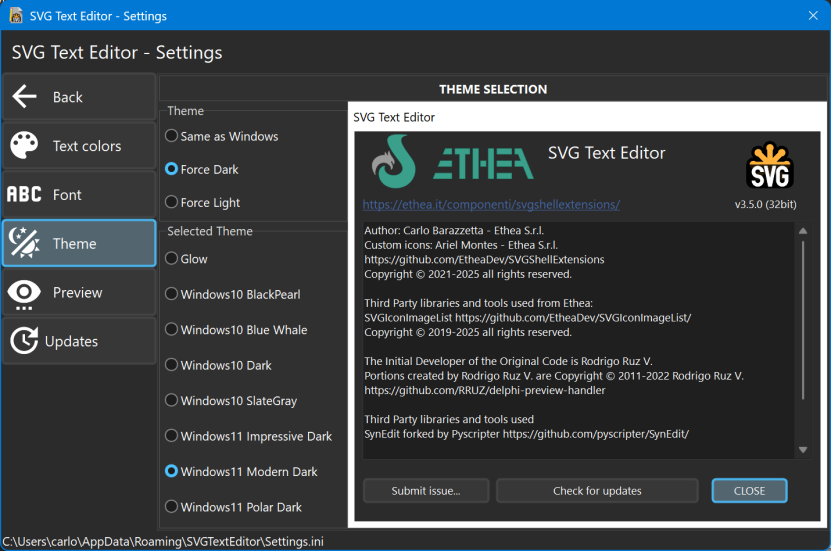Screen dimensions: 831x551
Task: Open the Theme settings page
Action: [x=79, y=243]
